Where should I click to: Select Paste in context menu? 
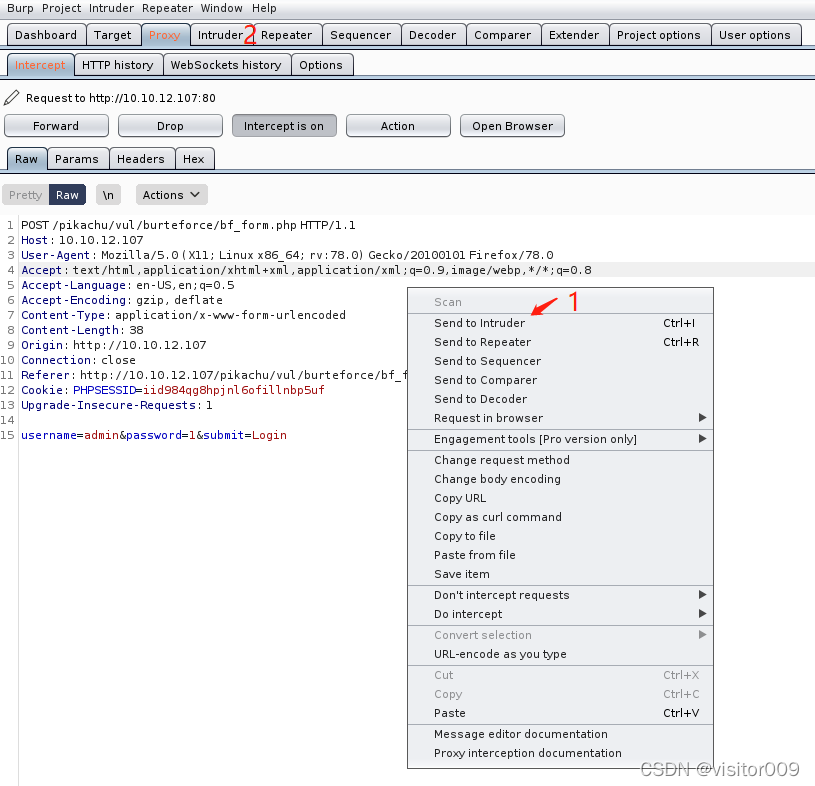(560, 713)
